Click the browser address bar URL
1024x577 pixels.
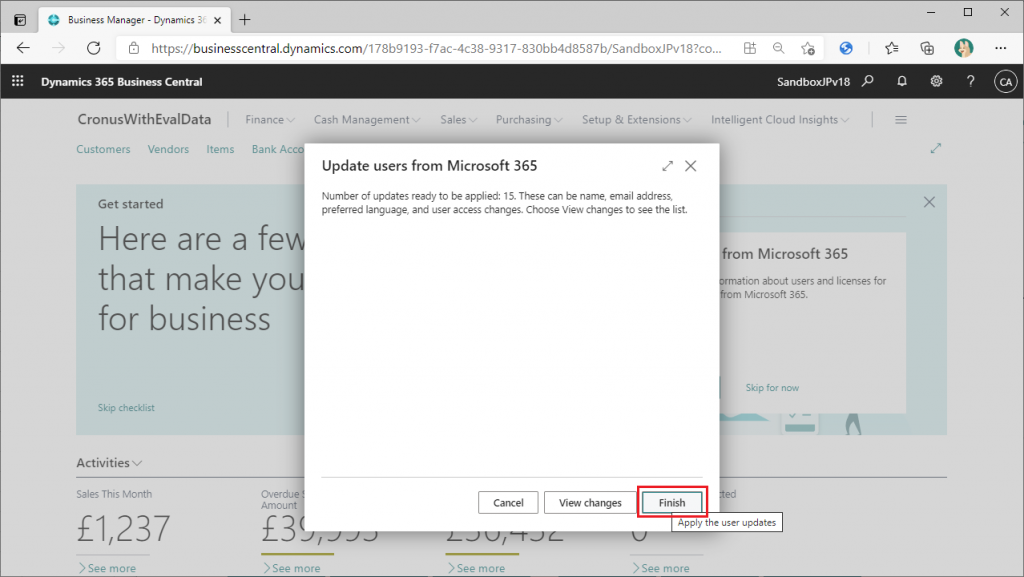click(x=436, y=48)
